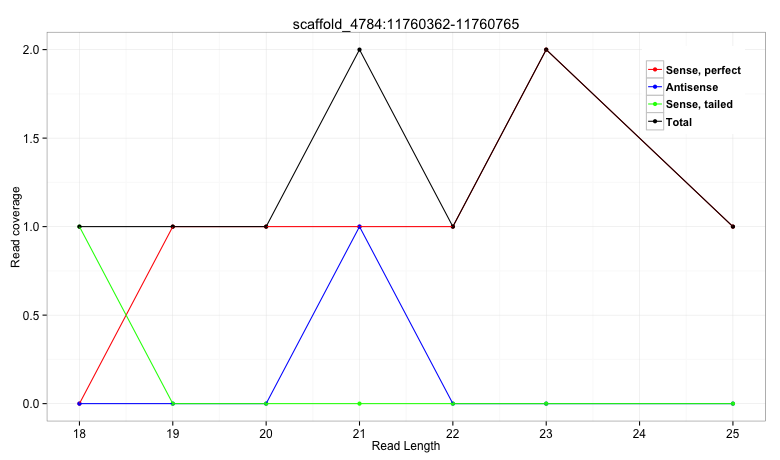Click the red Sense, perfect legend marker
The width and height of the screenshot is (780, 460).
pyautogui.click(x=655, y=70)
